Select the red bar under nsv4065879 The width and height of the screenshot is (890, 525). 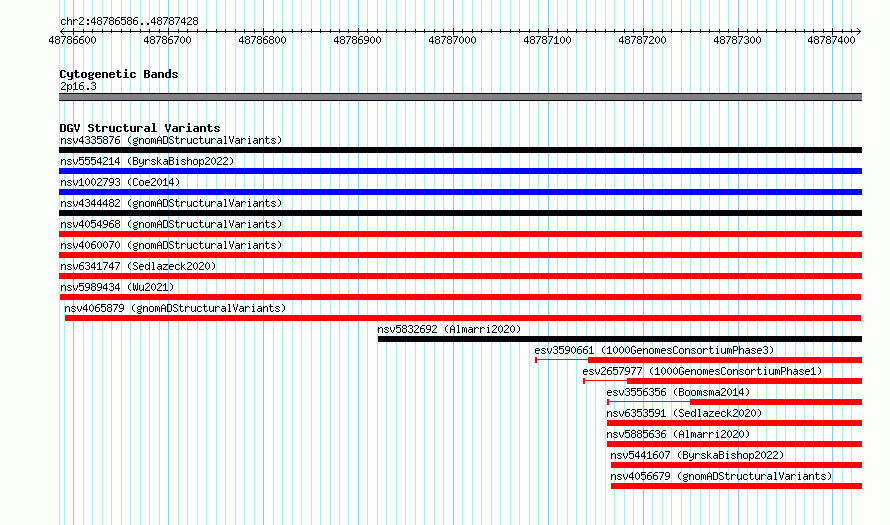coord(463,318)
